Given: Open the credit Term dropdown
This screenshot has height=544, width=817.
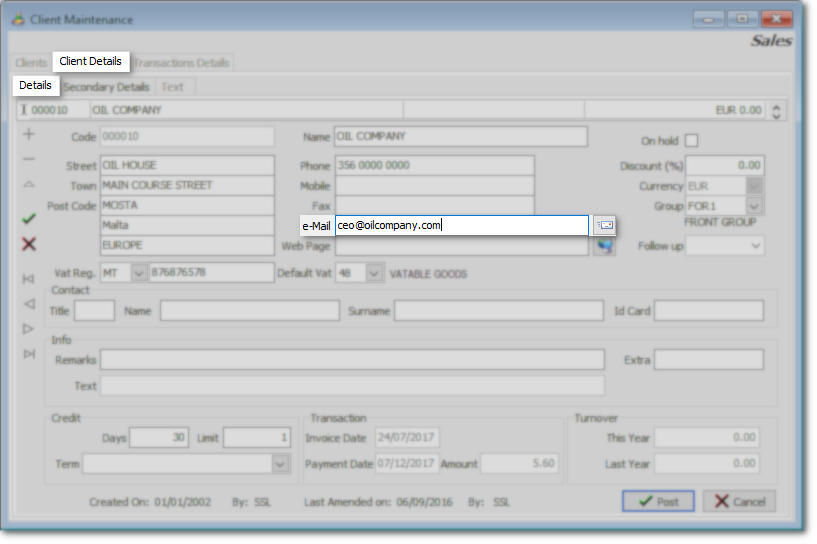Looking at the screenshot, I should pos(280,464).
